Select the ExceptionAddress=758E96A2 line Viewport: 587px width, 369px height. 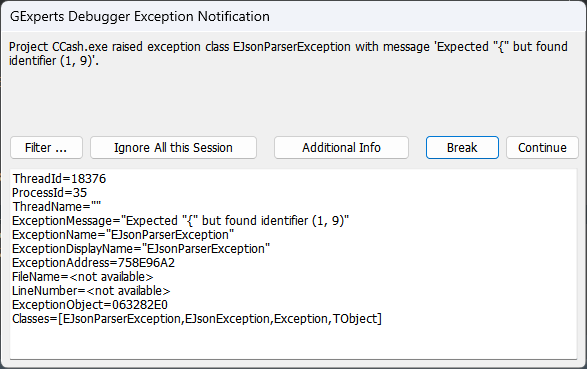point(93,263)
